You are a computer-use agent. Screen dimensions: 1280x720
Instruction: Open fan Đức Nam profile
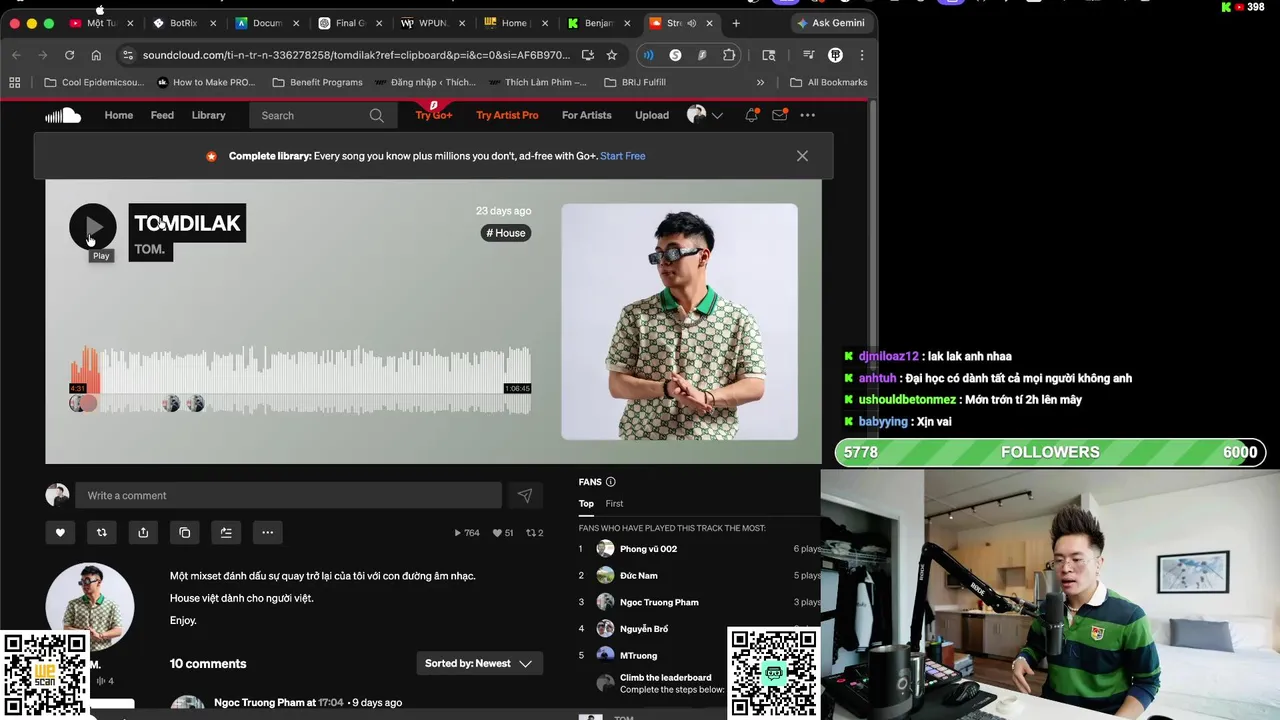[639, 576]
